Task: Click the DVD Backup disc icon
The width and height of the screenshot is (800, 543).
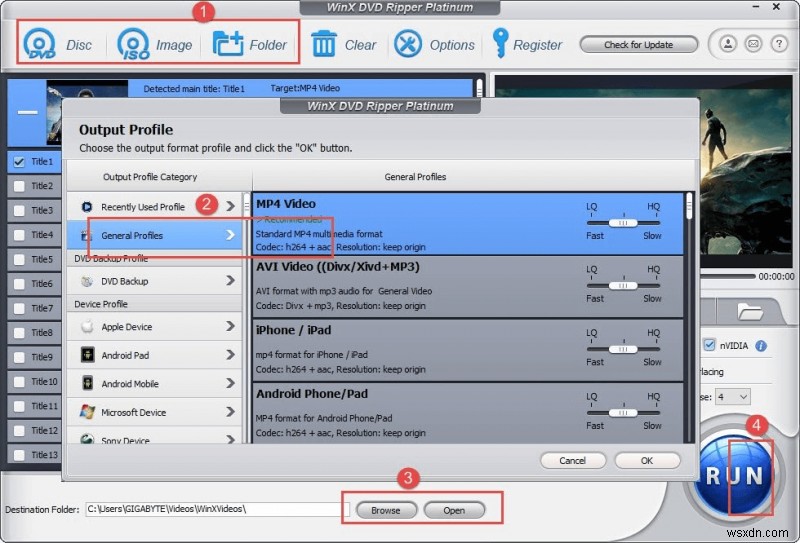Action: tap(87, 281)
